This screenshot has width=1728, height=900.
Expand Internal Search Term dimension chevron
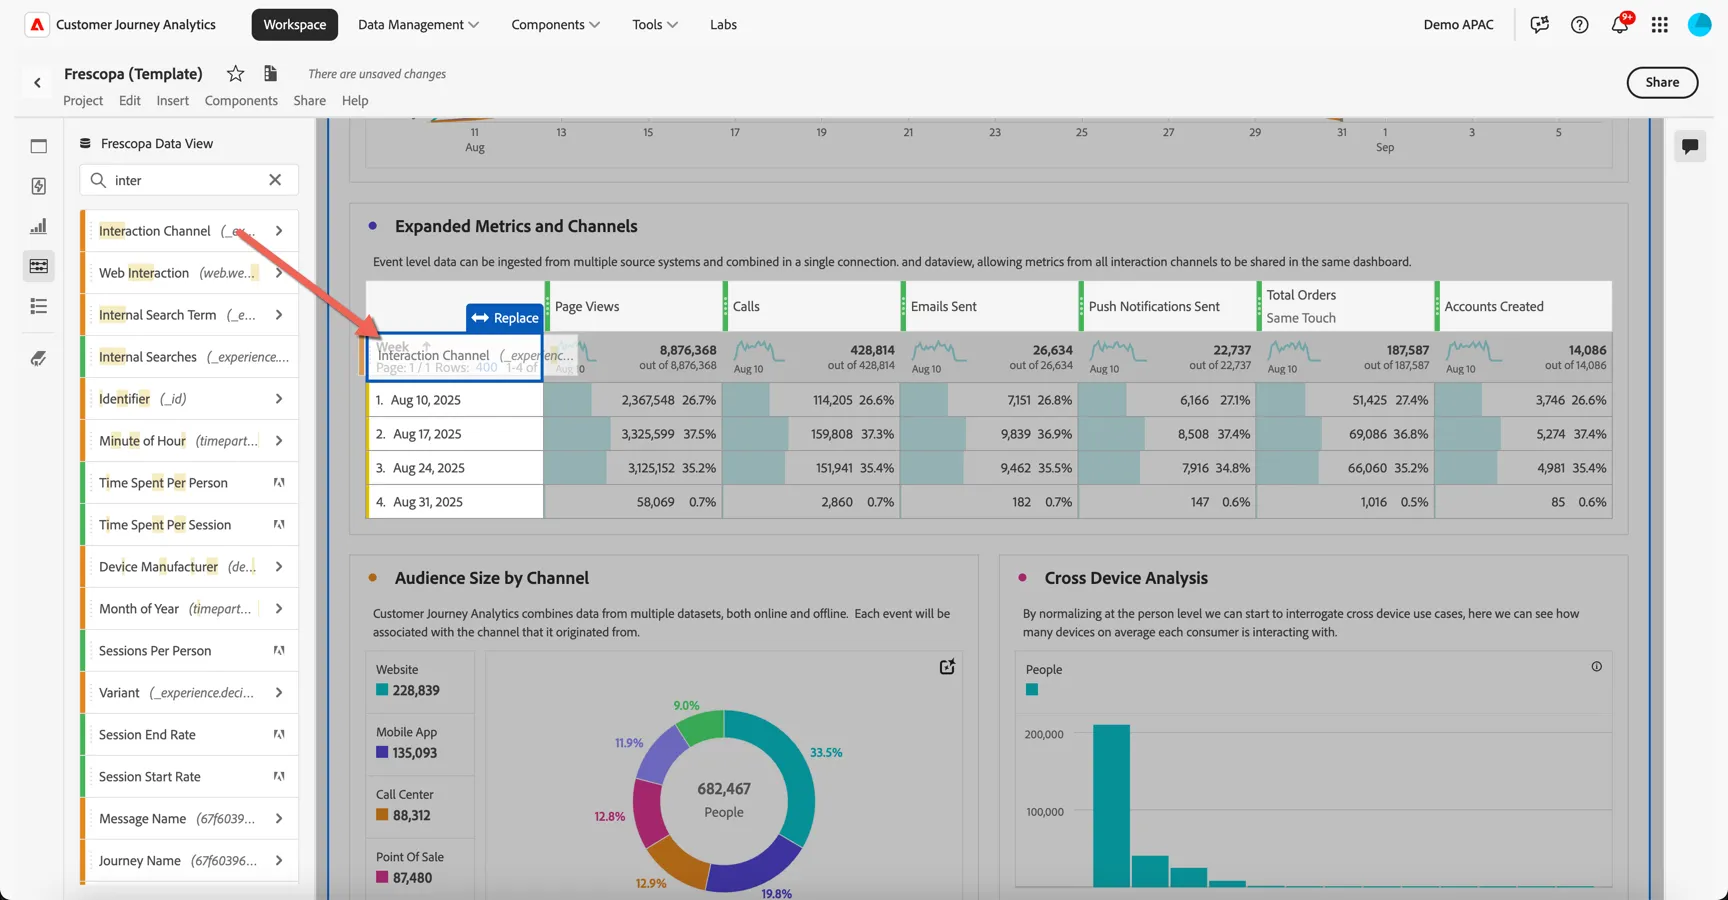tap(279, 315)
